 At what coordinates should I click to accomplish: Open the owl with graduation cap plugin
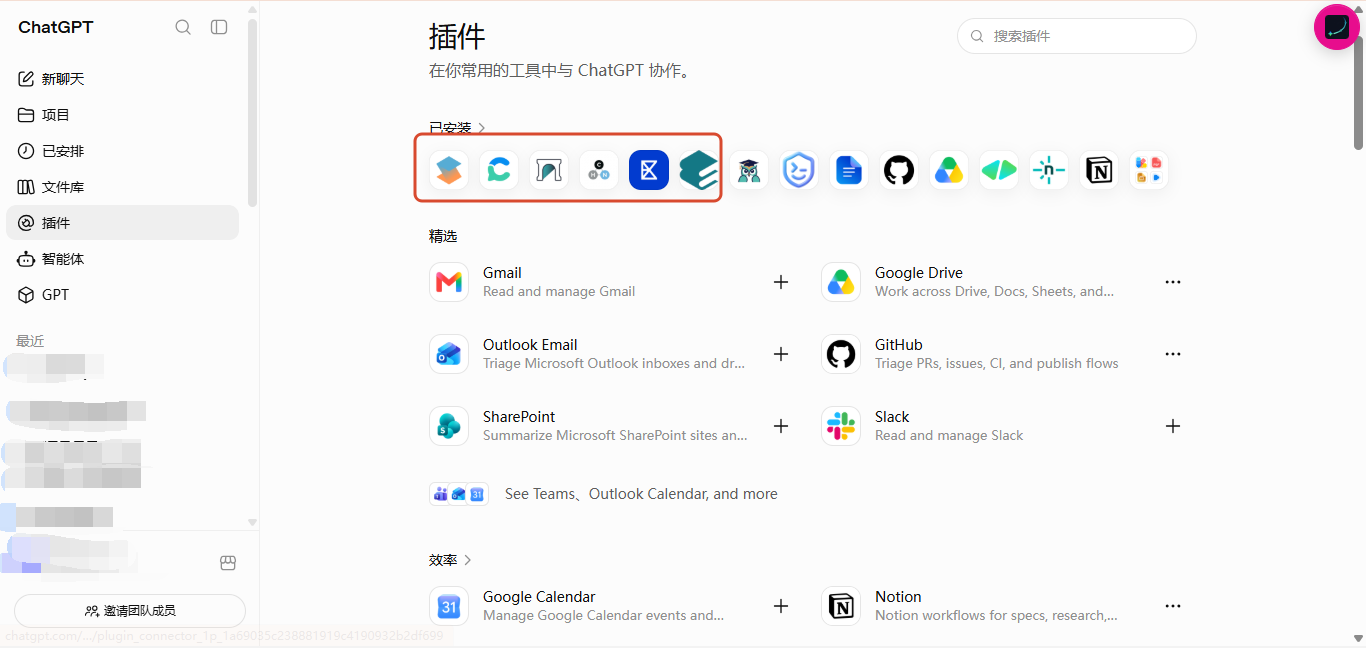[749, 170]
